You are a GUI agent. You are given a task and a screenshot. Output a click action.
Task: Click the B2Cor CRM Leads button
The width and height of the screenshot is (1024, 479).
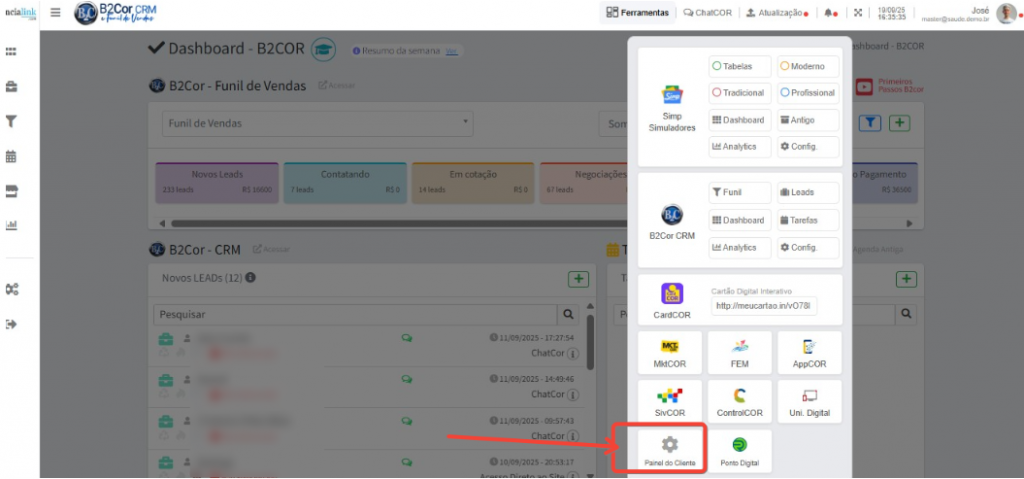click(x=808, y=193)
